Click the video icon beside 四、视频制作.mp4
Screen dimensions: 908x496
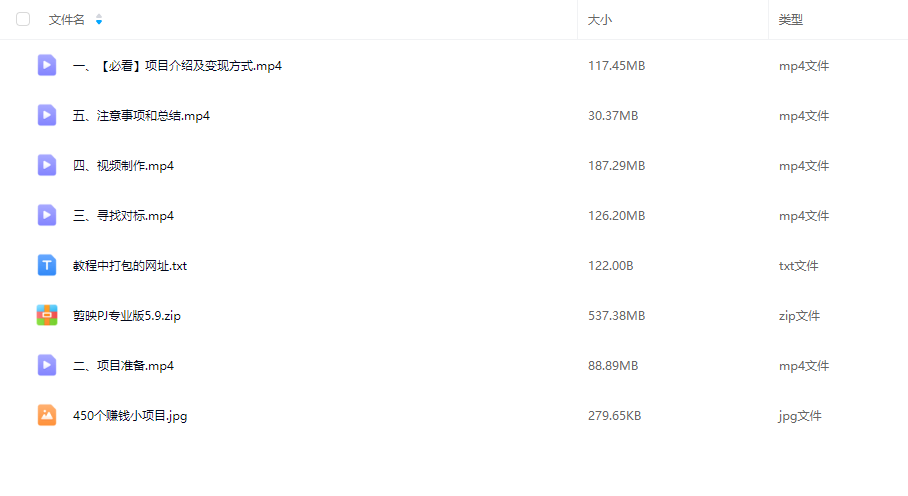pos(47,166)
